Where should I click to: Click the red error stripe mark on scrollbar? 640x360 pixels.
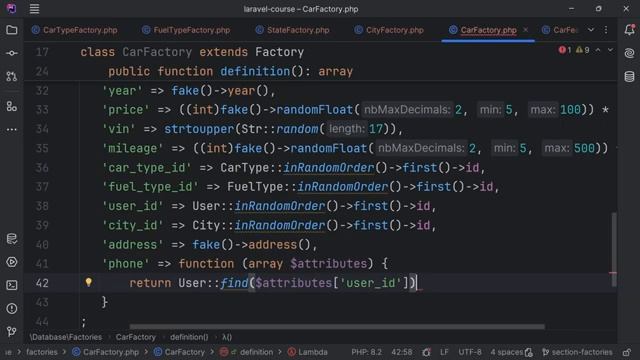pos(613,273)
